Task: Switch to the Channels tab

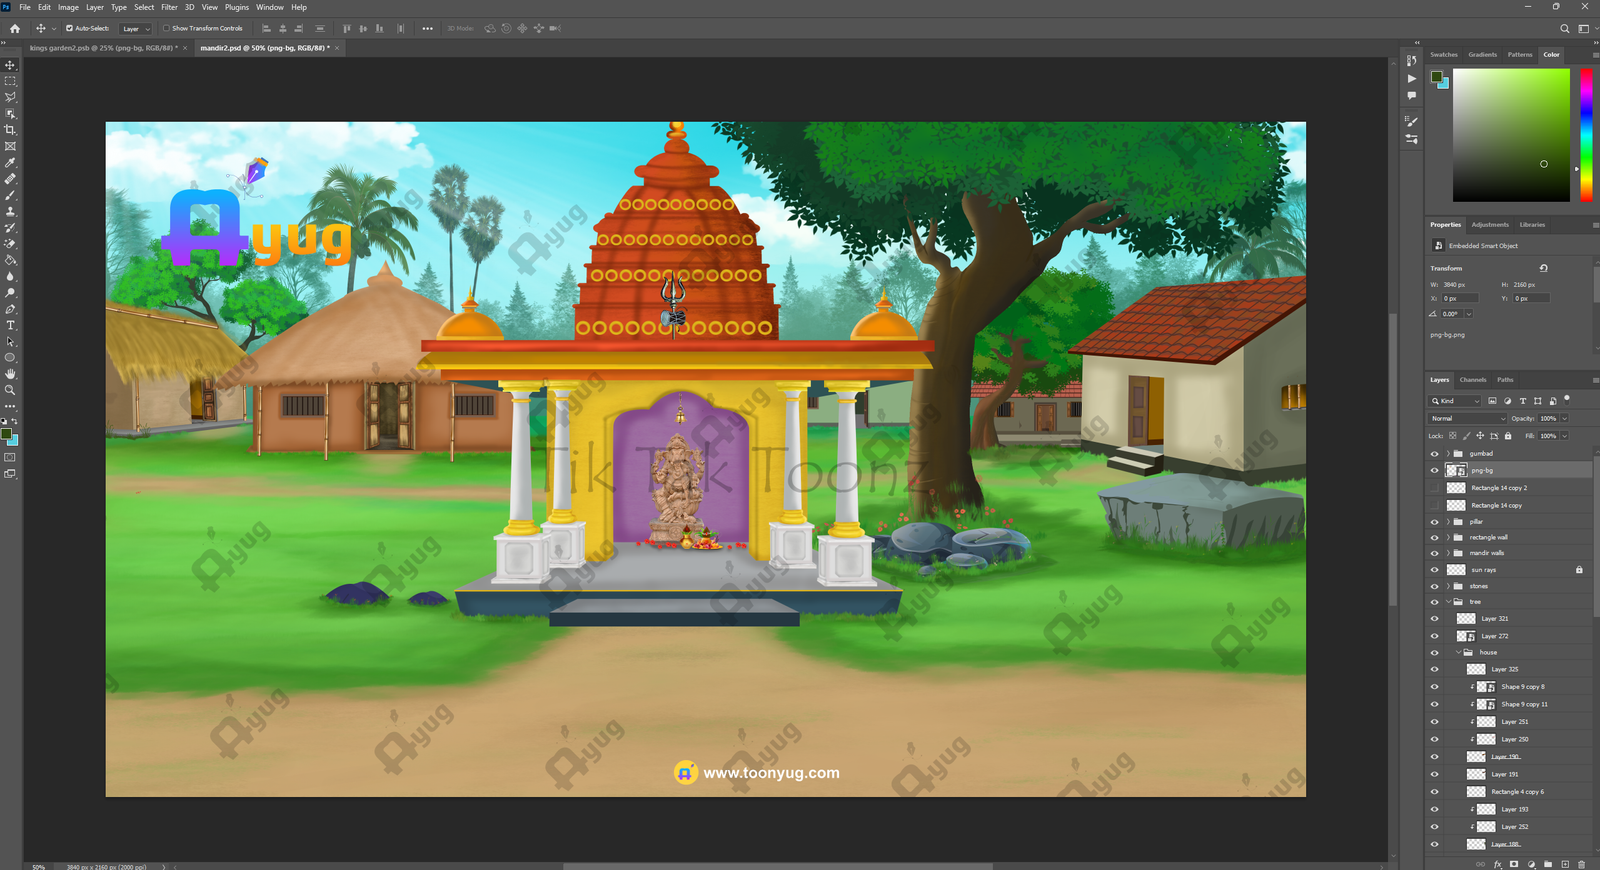Action: point(1472,380)
